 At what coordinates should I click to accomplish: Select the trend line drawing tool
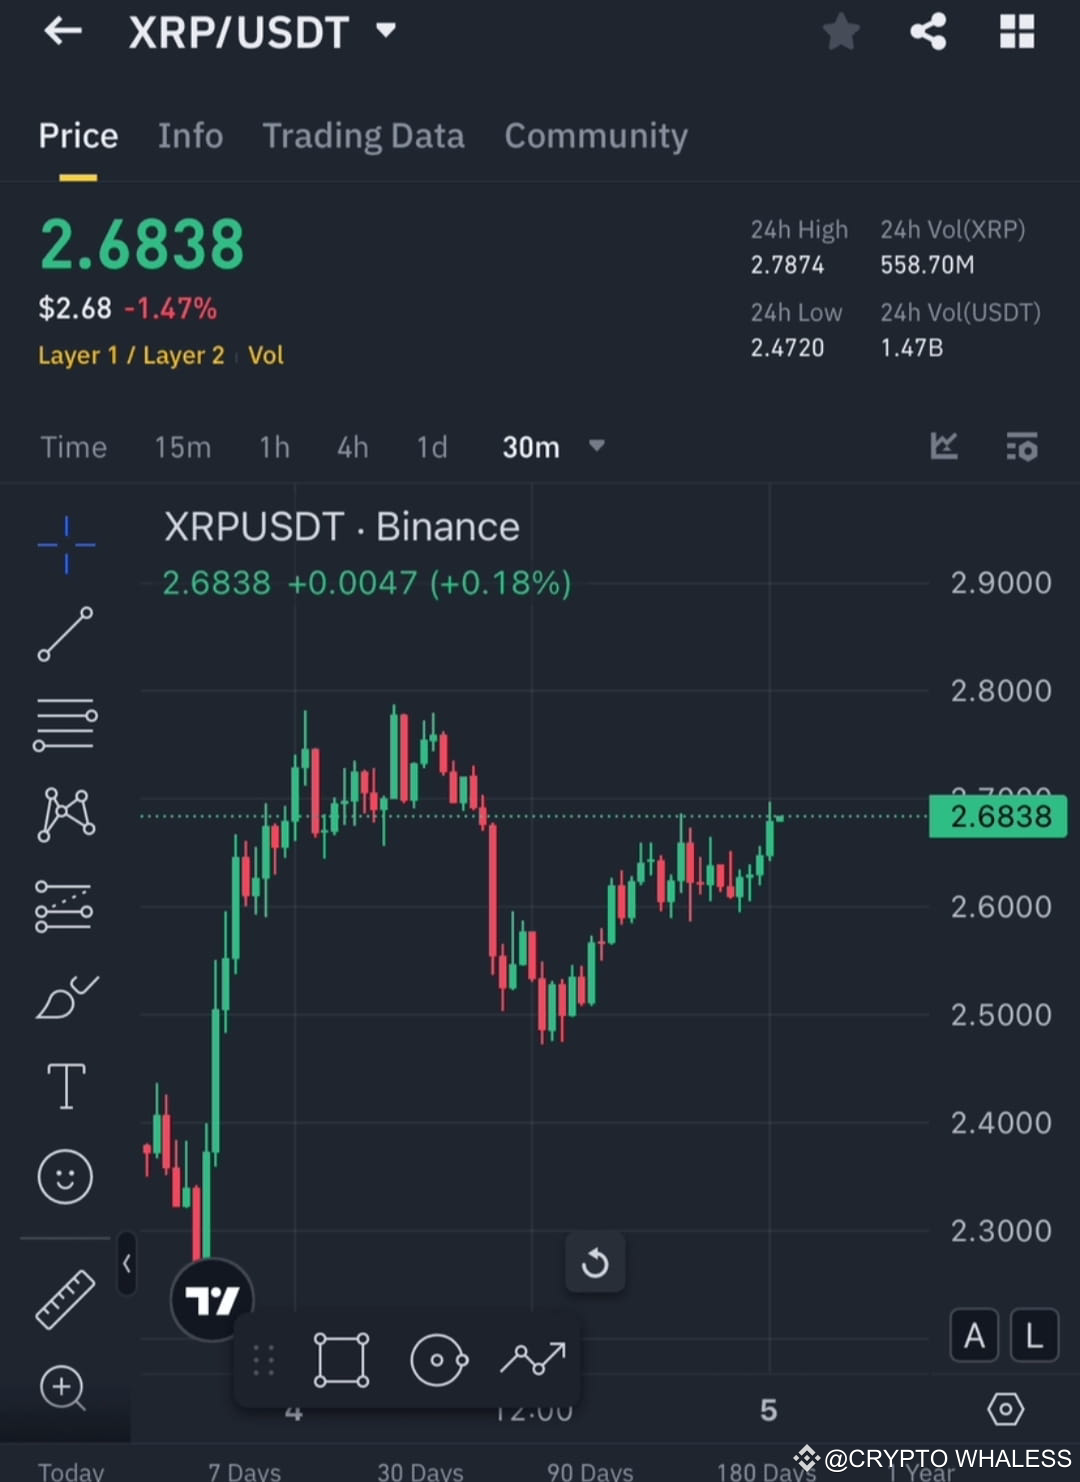[65, 635]
